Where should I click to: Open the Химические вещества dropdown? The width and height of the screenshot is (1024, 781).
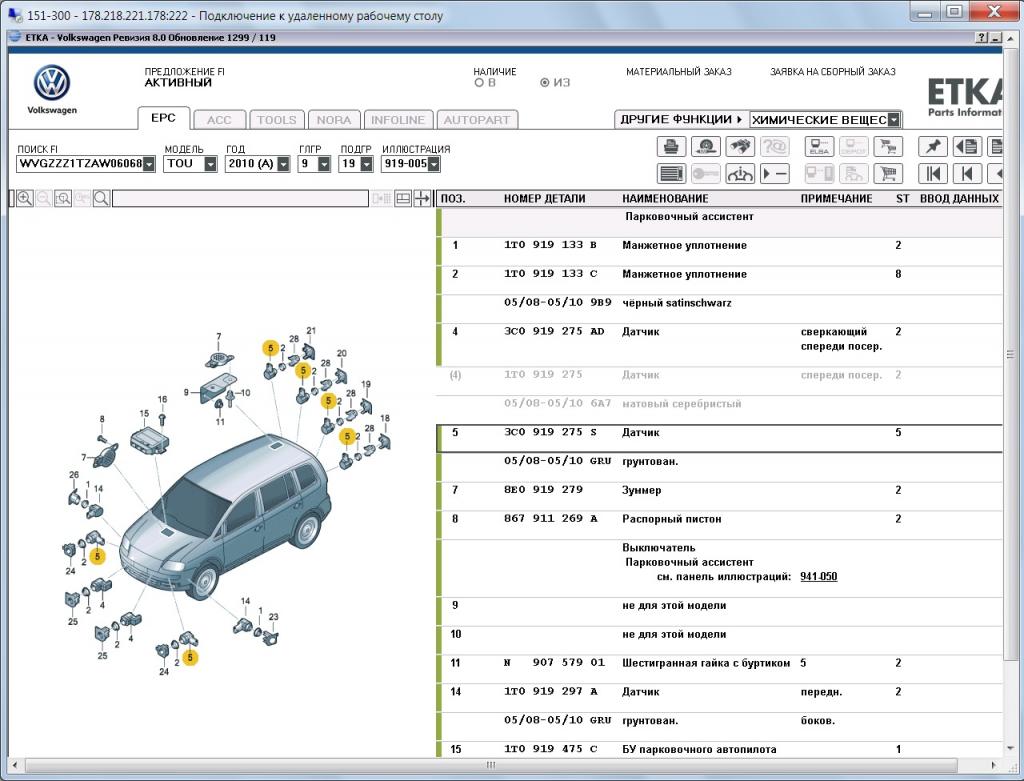[894, 120]
